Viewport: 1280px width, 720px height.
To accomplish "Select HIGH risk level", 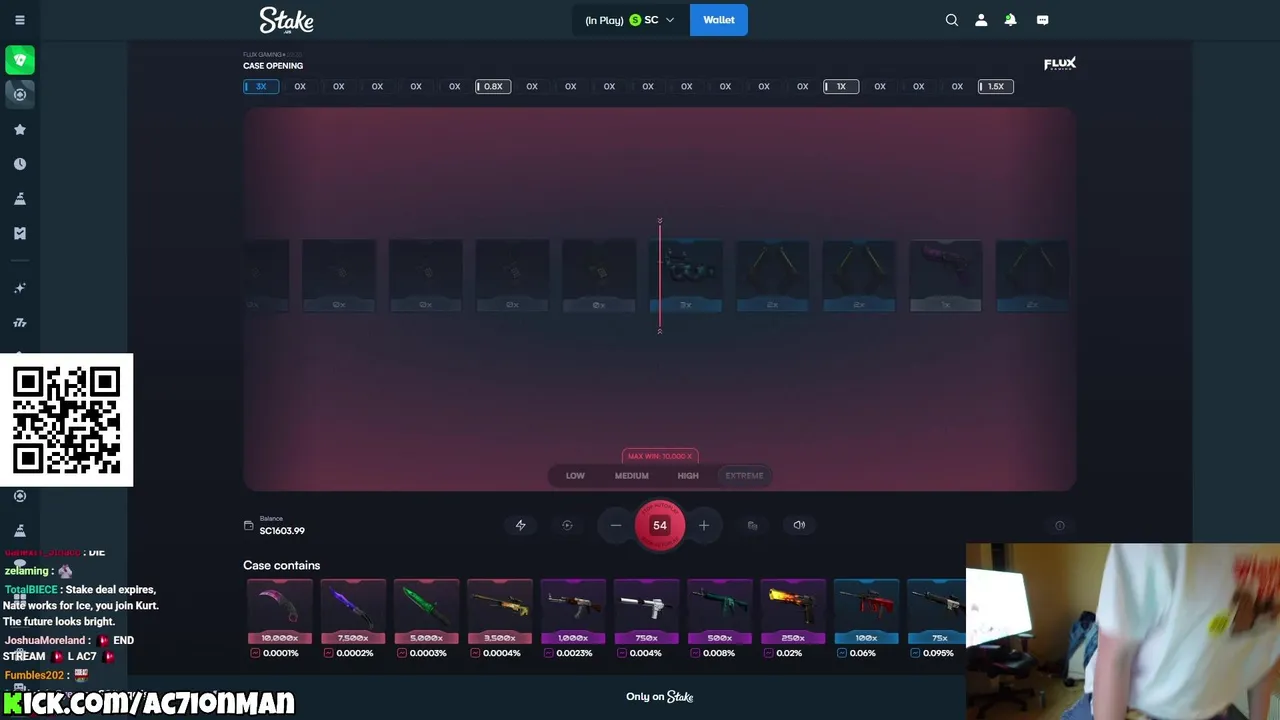I will point(688,476).
